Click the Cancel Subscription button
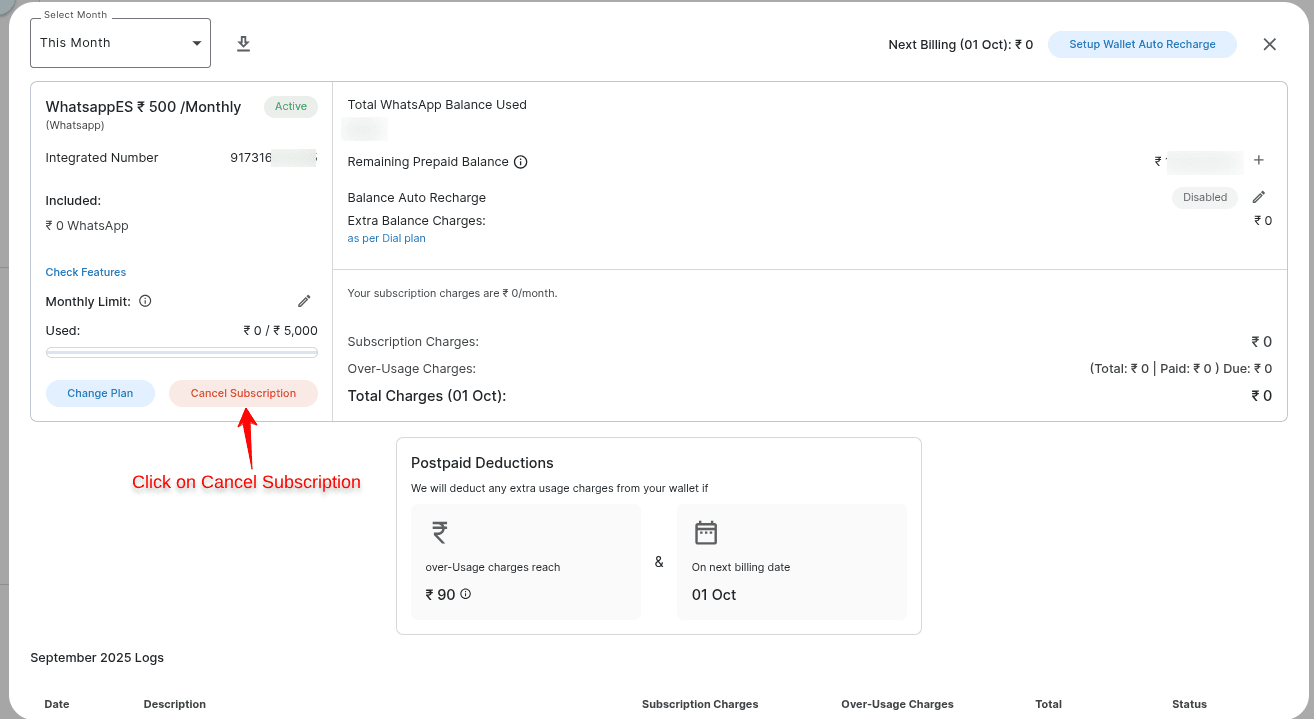The height and width of the screenshot is (719, 1314). [x=243, y=393]
